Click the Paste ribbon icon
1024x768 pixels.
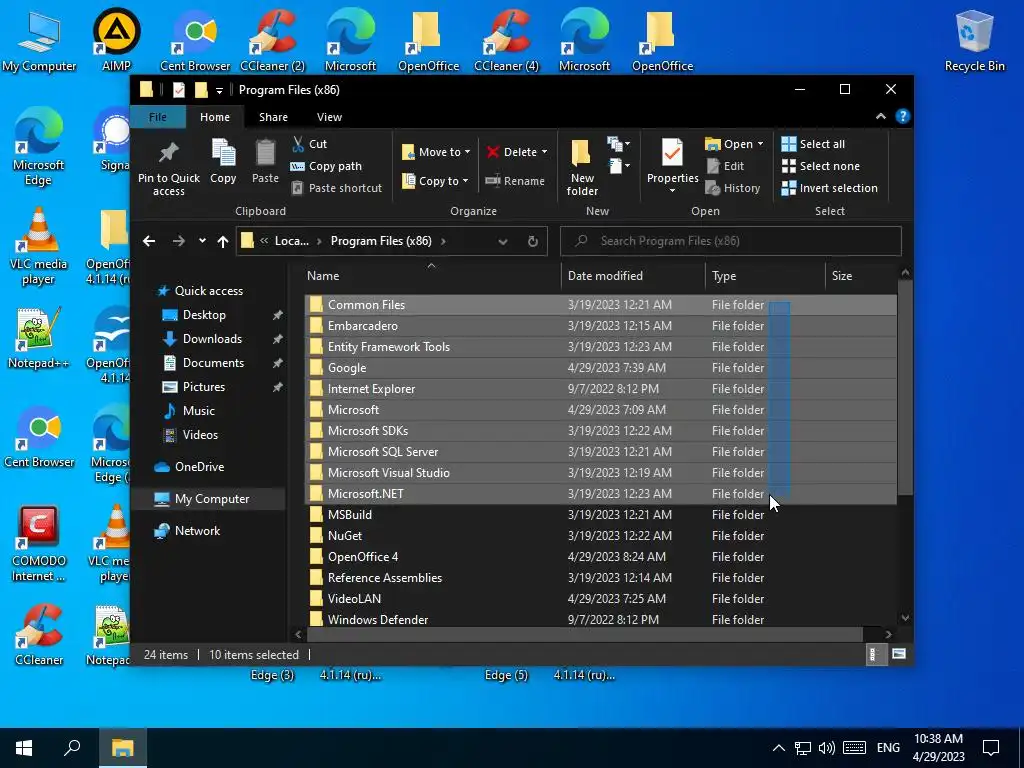265,153
